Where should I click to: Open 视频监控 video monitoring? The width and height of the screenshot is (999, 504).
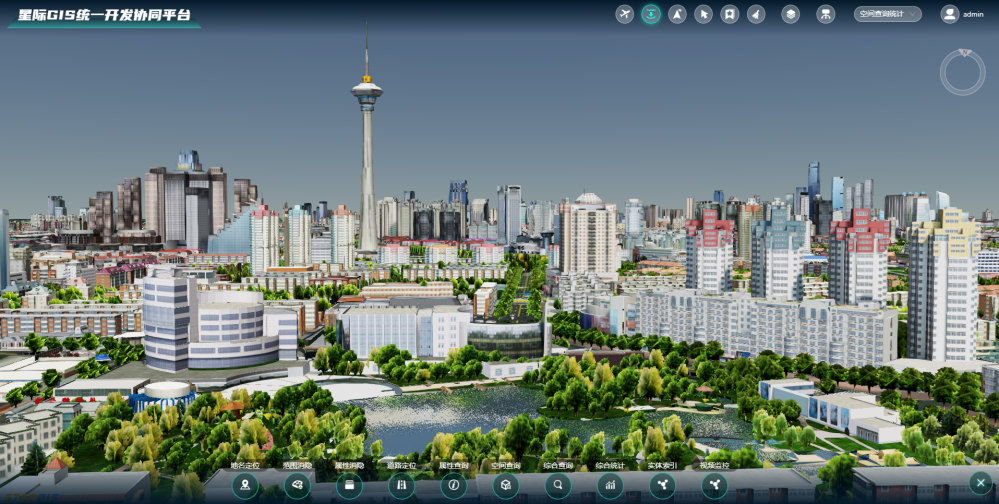[714, 485]
